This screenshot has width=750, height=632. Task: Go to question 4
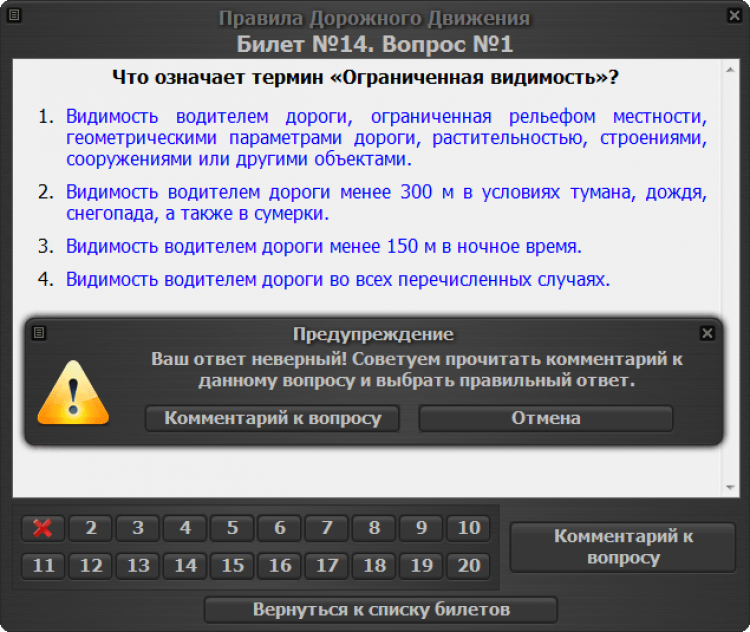point(185,528)
